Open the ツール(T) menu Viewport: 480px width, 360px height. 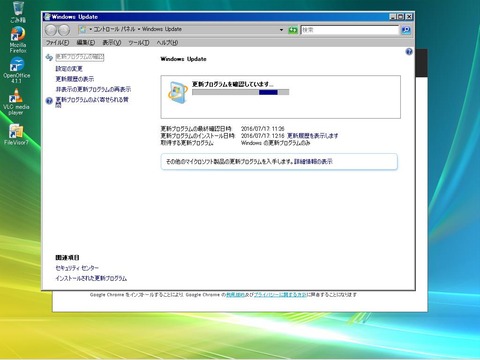[x=139, y=43]
